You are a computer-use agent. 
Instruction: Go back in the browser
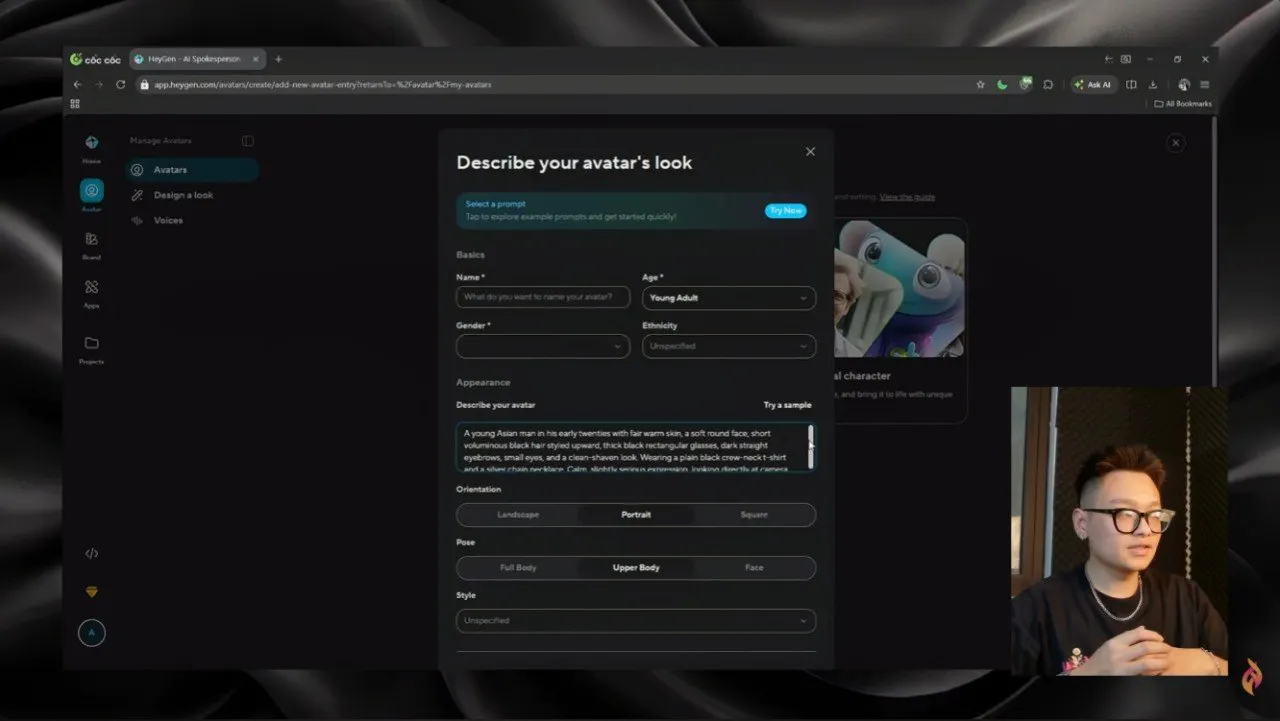[x=77, y=85]
